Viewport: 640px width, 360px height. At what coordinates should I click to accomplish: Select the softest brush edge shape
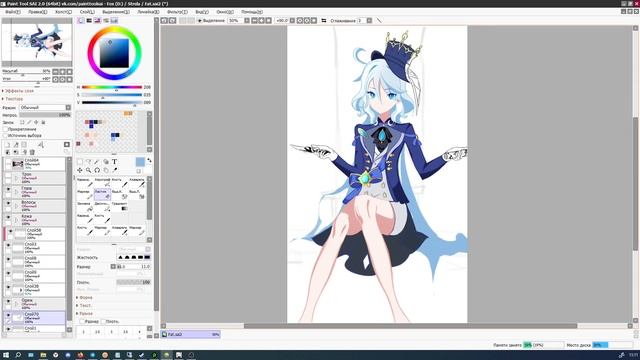coord(120,258)
